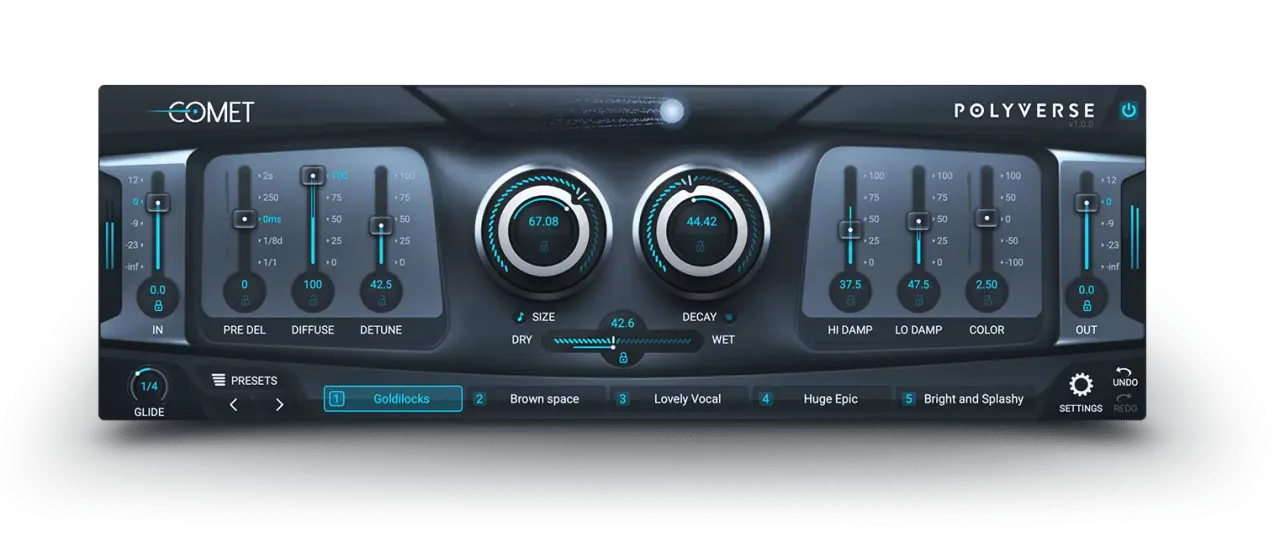The width and height of the screenshot is (1280, 538).
Task: Click the Size knob
Action: pos(543,229)
